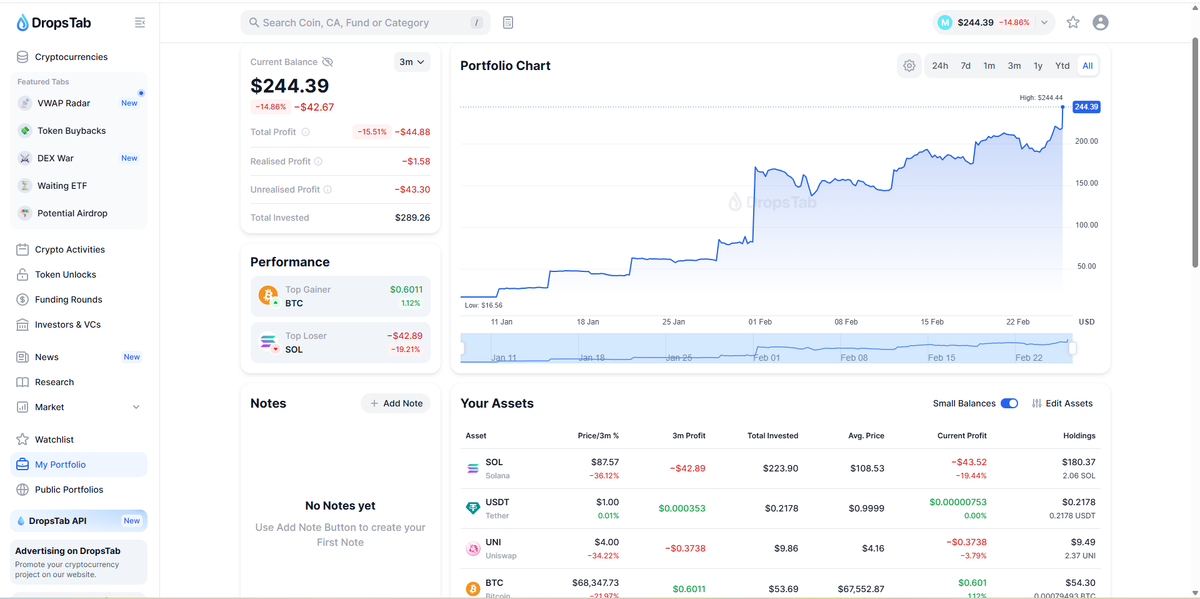Open Advertising on DropsTab card
This screenshot has width=1200, height=599.
pos(78,562)
